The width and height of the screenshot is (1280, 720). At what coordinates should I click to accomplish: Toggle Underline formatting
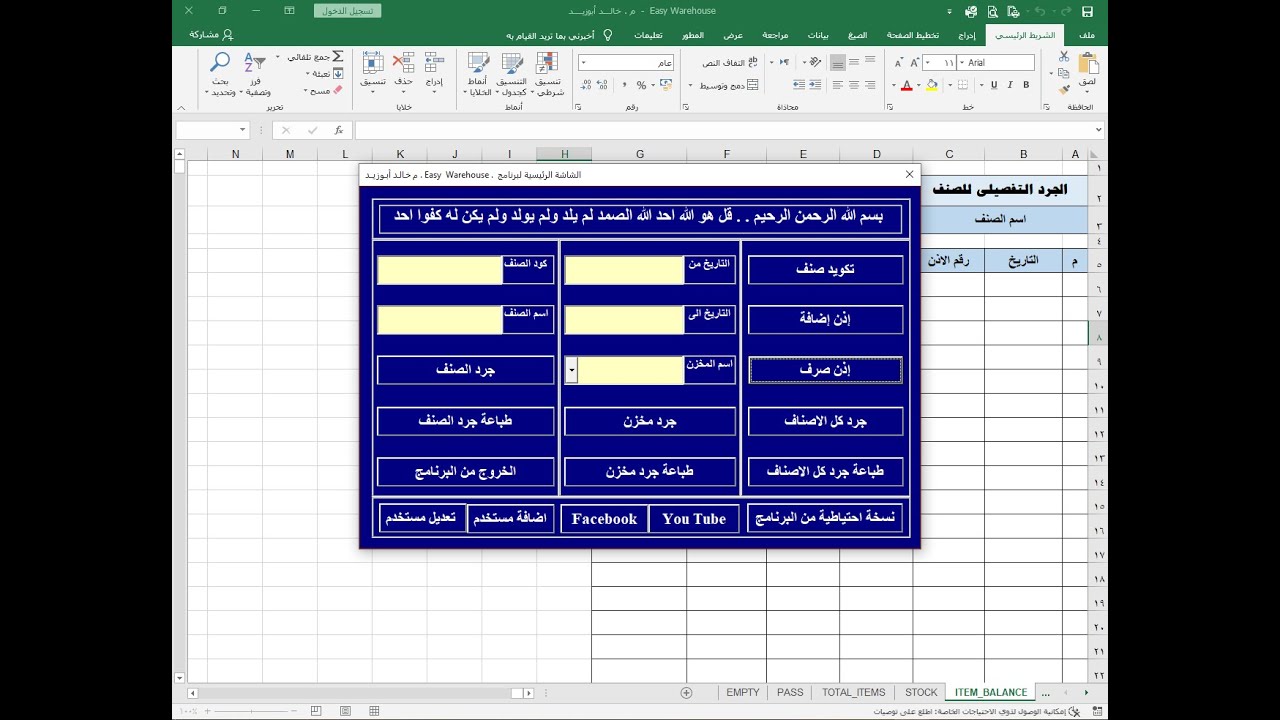[x=993, y=85]
